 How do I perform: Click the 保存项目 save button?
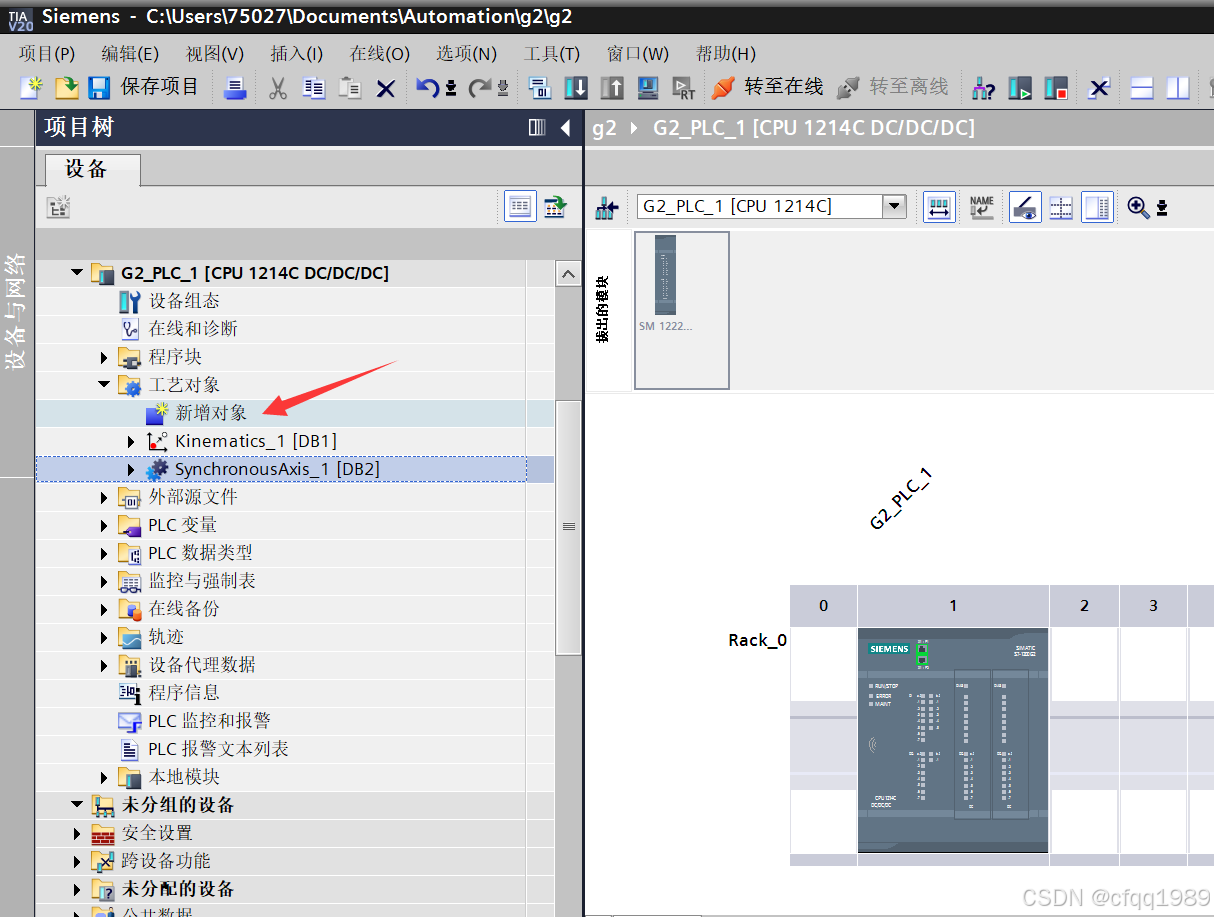143,88
